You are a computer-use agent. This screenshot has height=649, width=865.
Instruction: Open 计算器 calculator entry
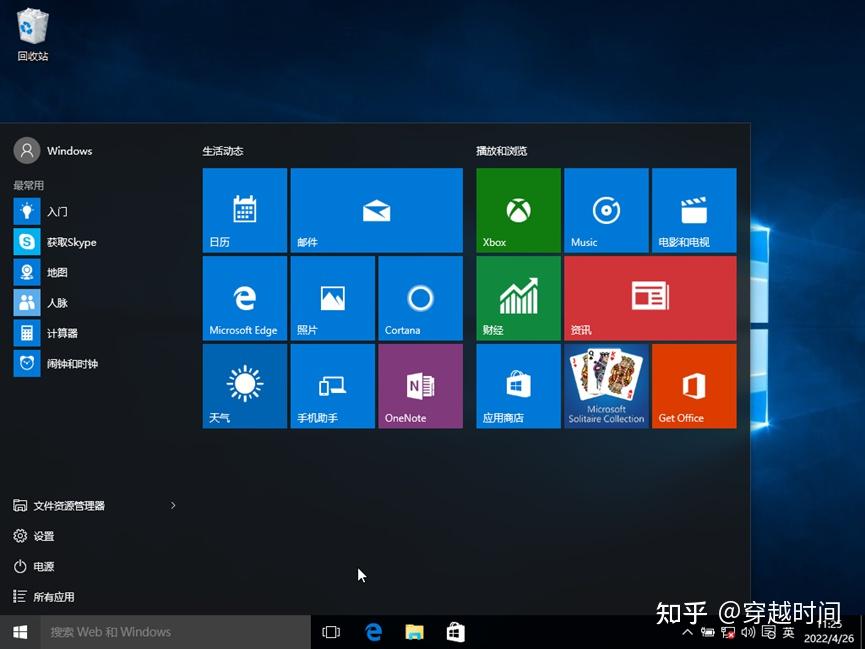(x=94, y=333)
